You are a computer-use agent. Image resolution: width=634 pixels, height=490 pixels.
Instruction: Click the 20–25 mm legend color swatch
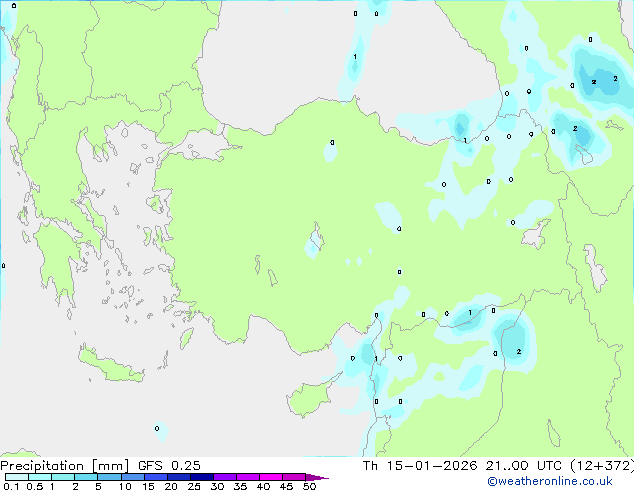point(179,477)
